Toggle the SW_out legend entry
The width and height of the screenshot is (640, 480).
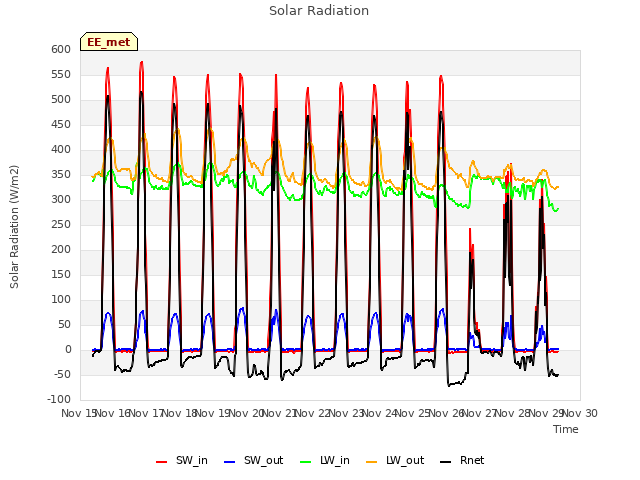coord(253,460)
